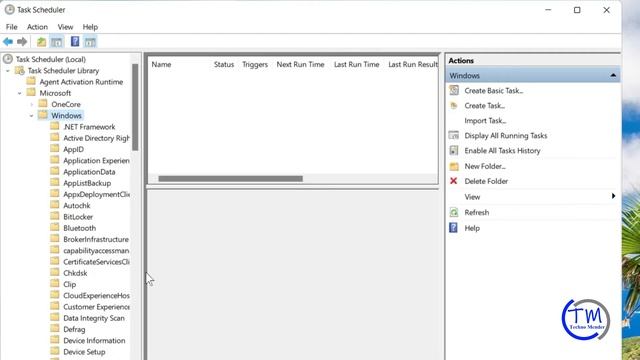Viewport: 640px width, 360px height.
Task: Click the Create Task icon in Actions
Action: tap(453, 106)
